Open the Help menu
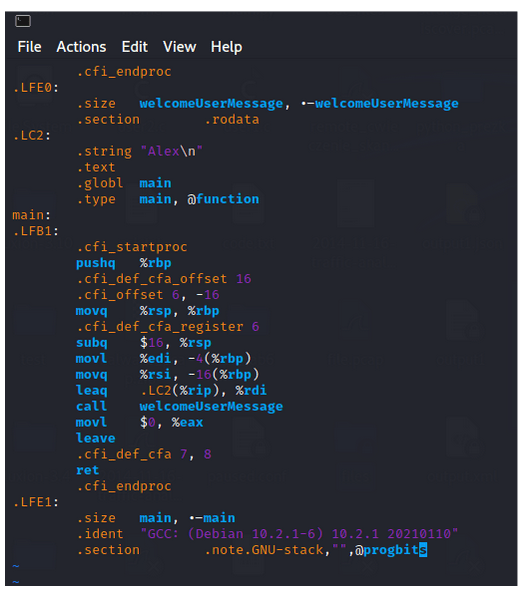Viewport: 524px width, 590px height. tap(226, 47)
